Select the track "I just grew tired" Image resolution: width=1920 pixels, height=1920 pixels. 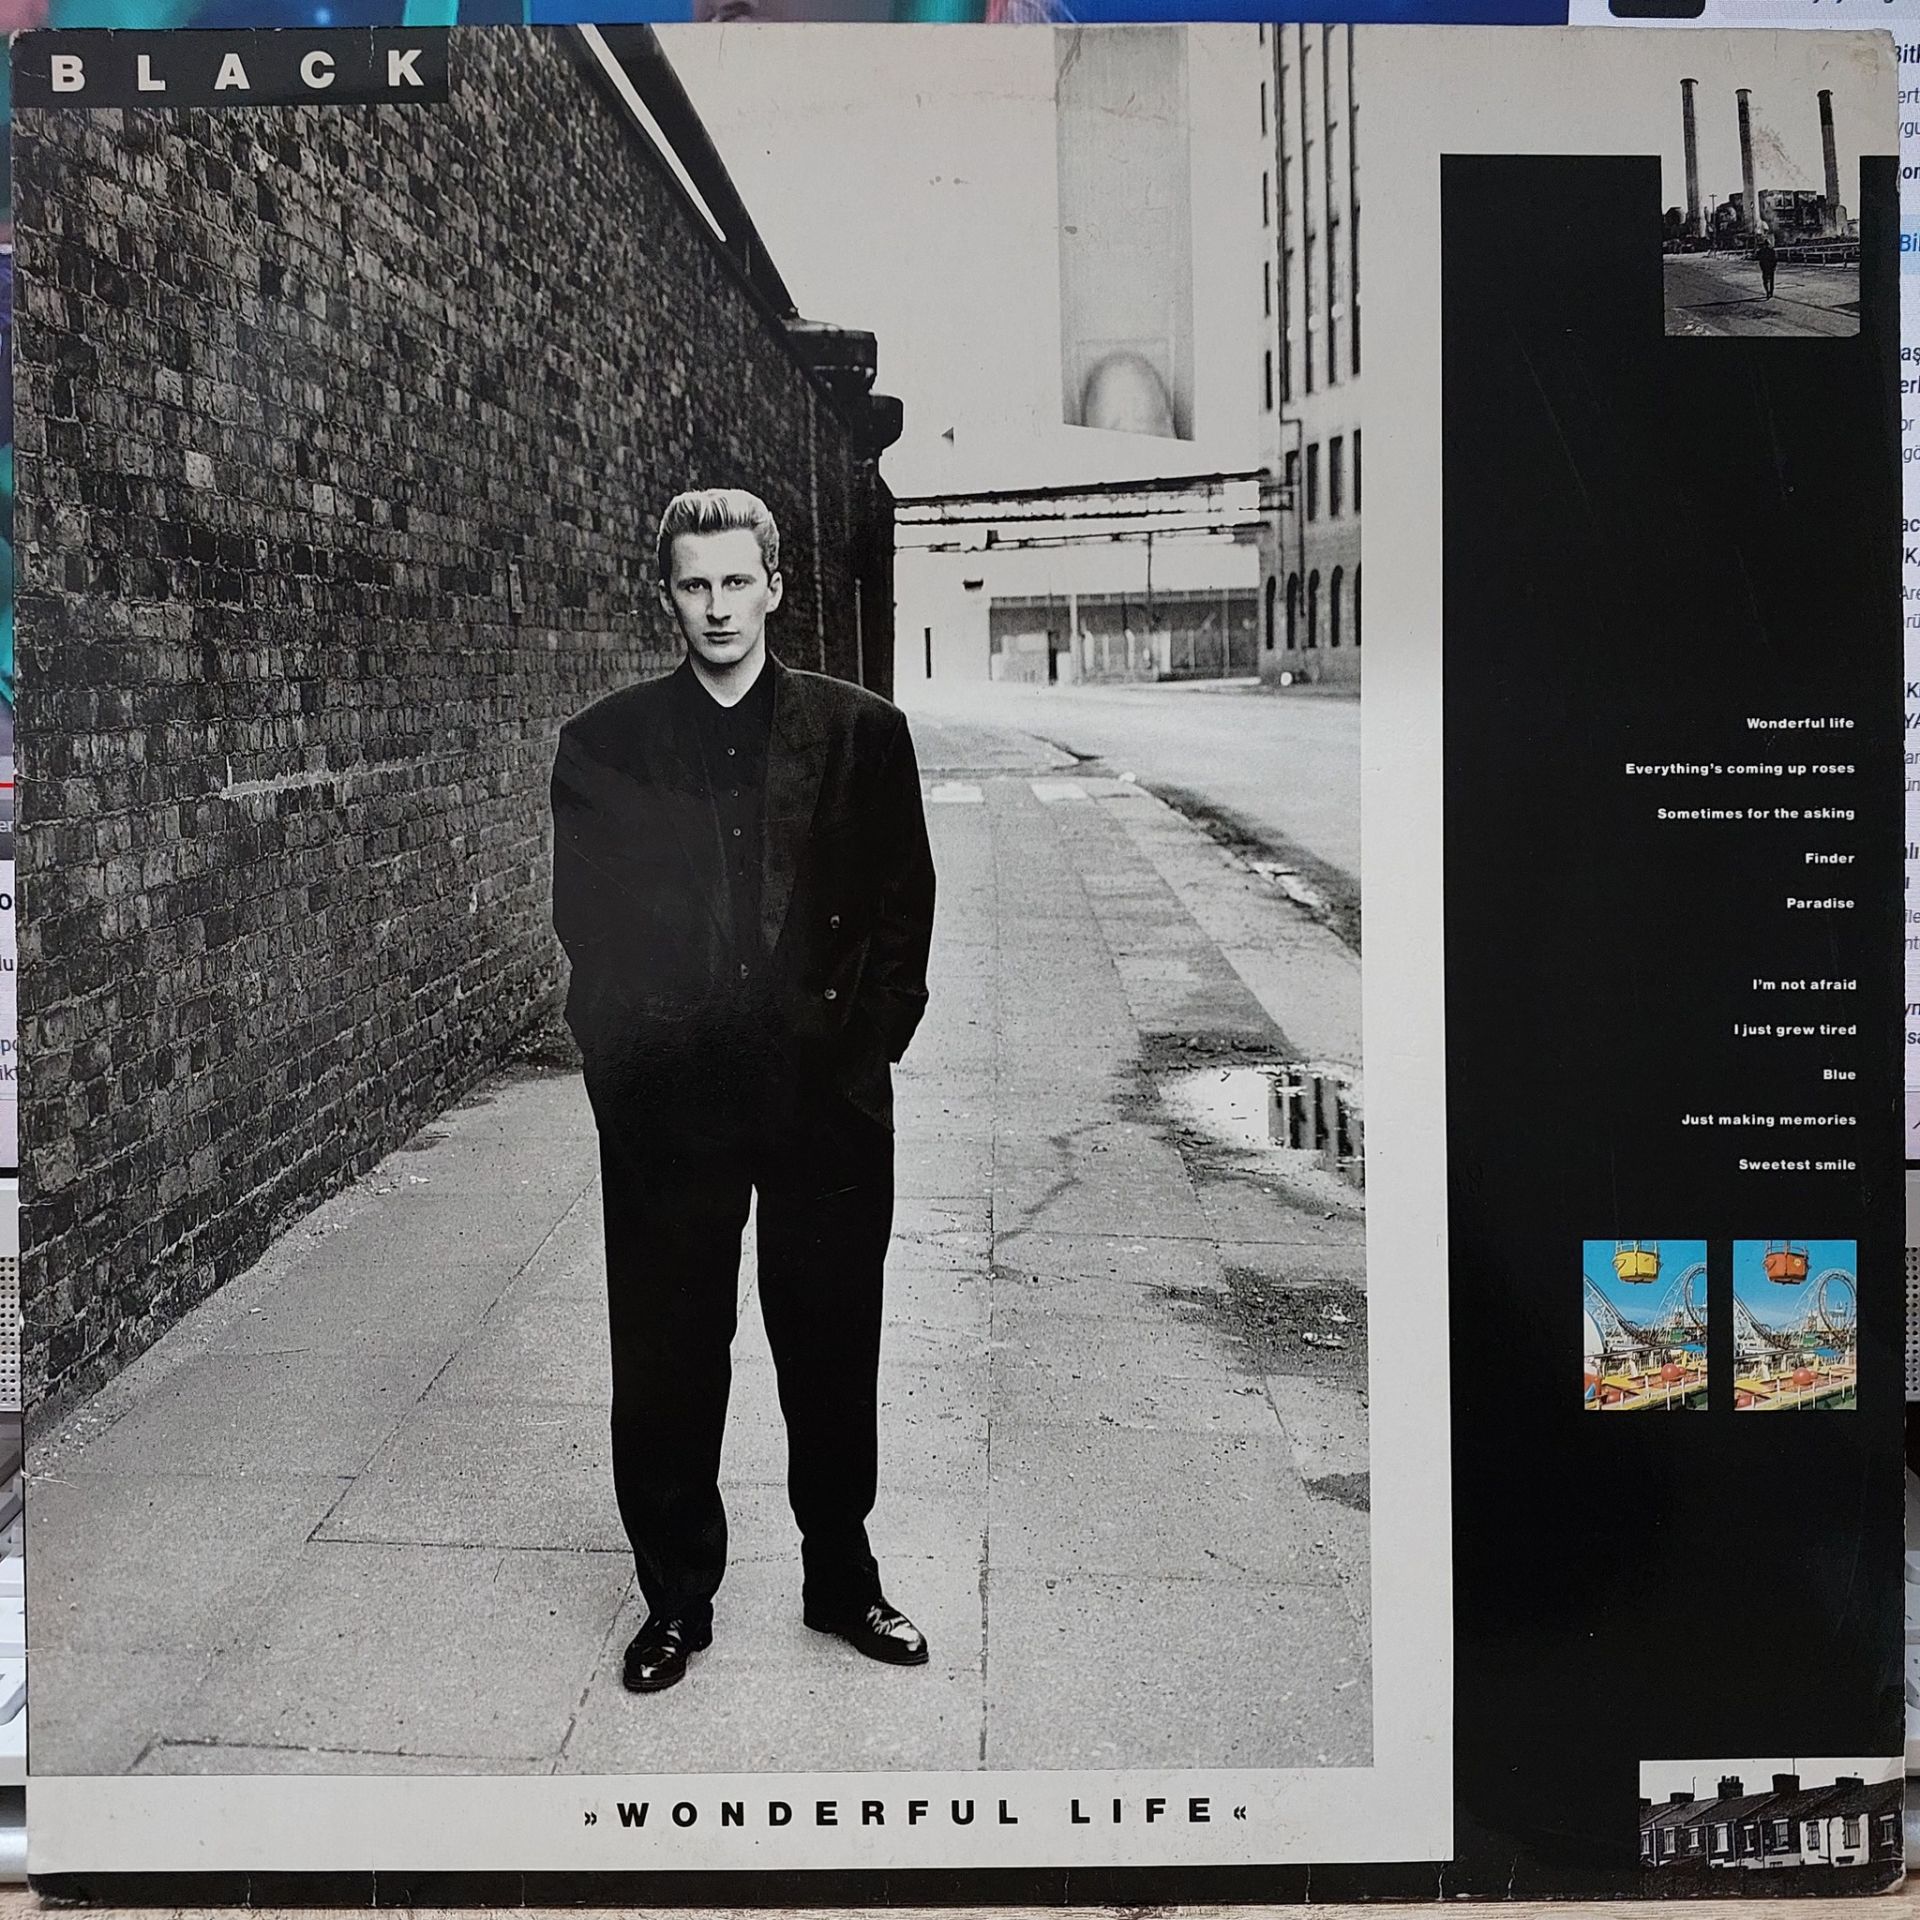point(1795,1029)
